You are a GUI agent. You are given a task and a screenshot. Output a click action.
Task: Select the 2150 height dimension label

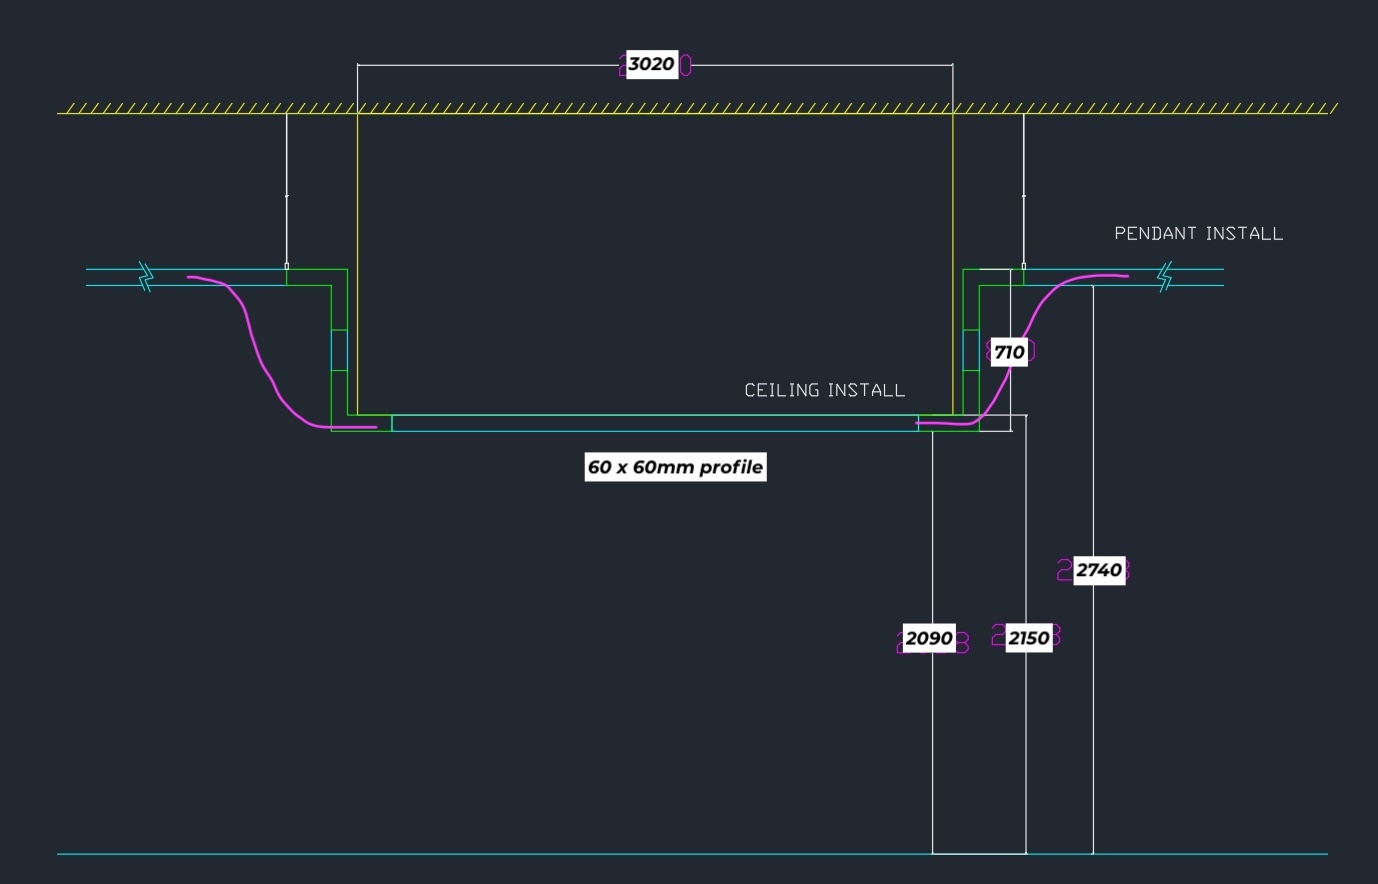pyautogui.click(x=1028, y=638)
